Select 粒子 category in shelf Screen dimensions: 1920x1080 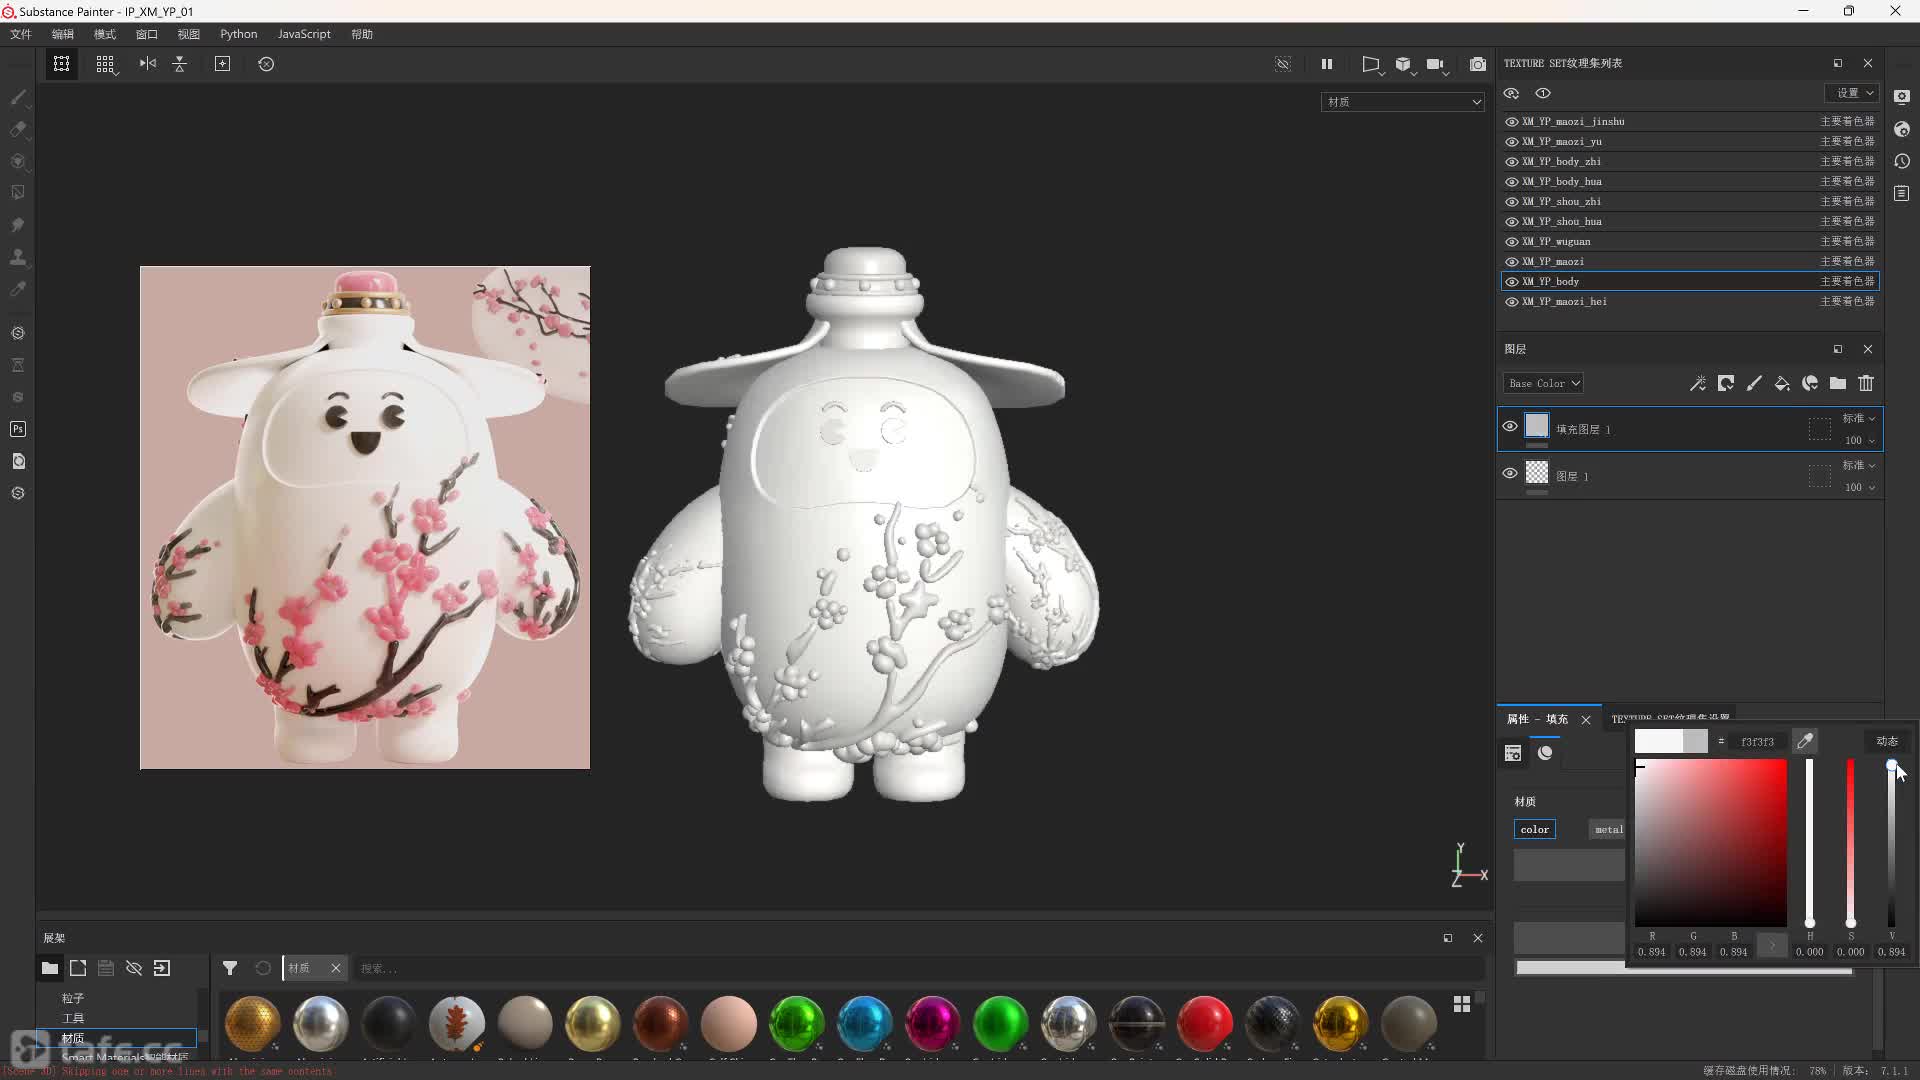click(x=73, y=998)
